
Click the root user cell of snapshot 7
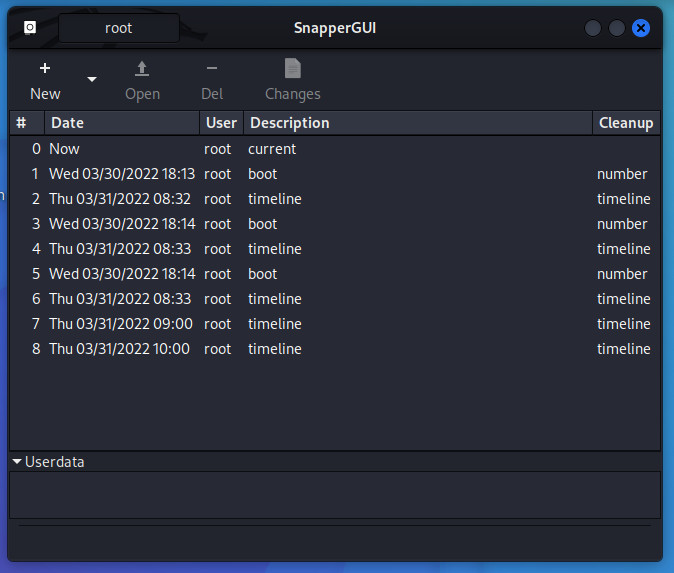coord(218,324)
